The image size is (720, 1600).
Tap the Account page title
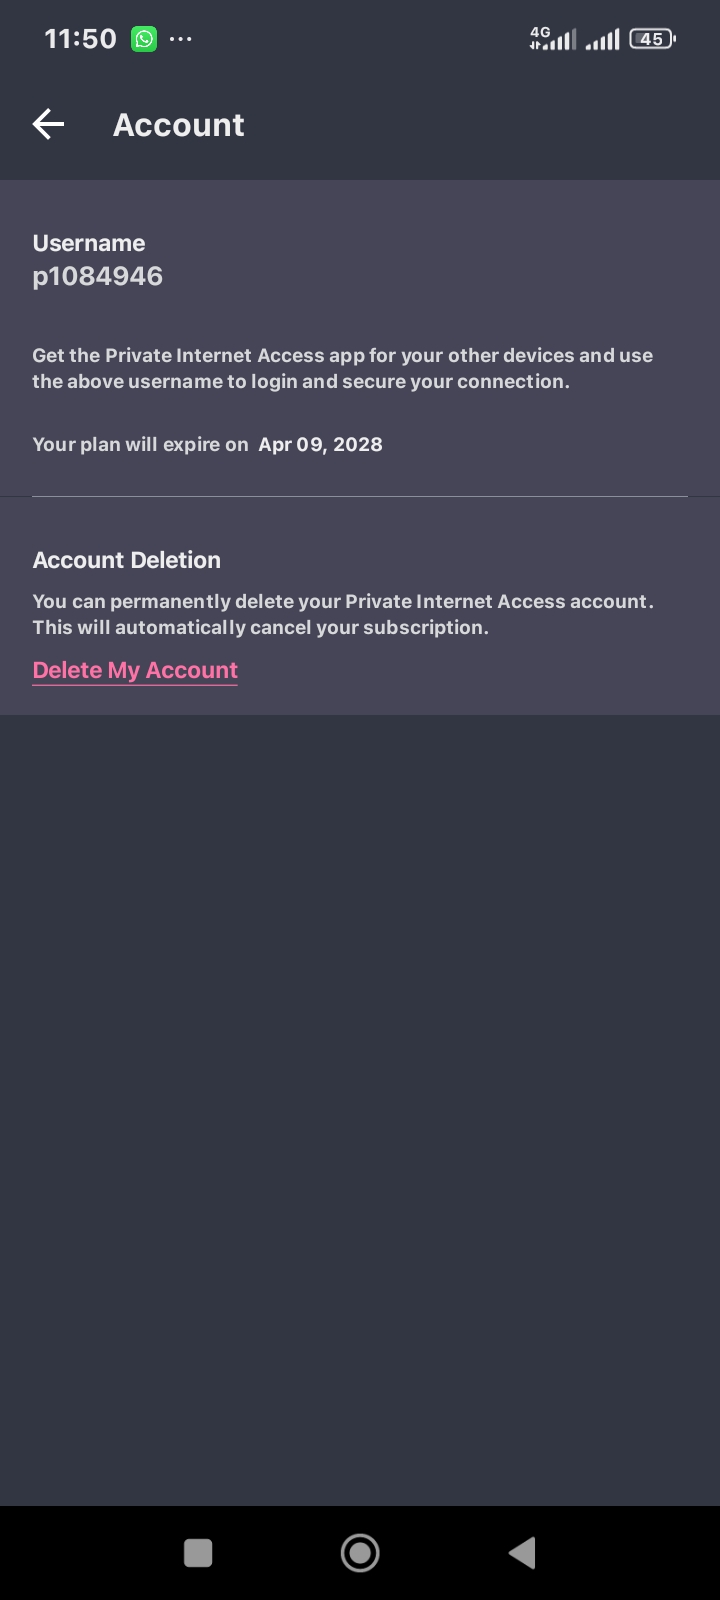coord(179,125)
